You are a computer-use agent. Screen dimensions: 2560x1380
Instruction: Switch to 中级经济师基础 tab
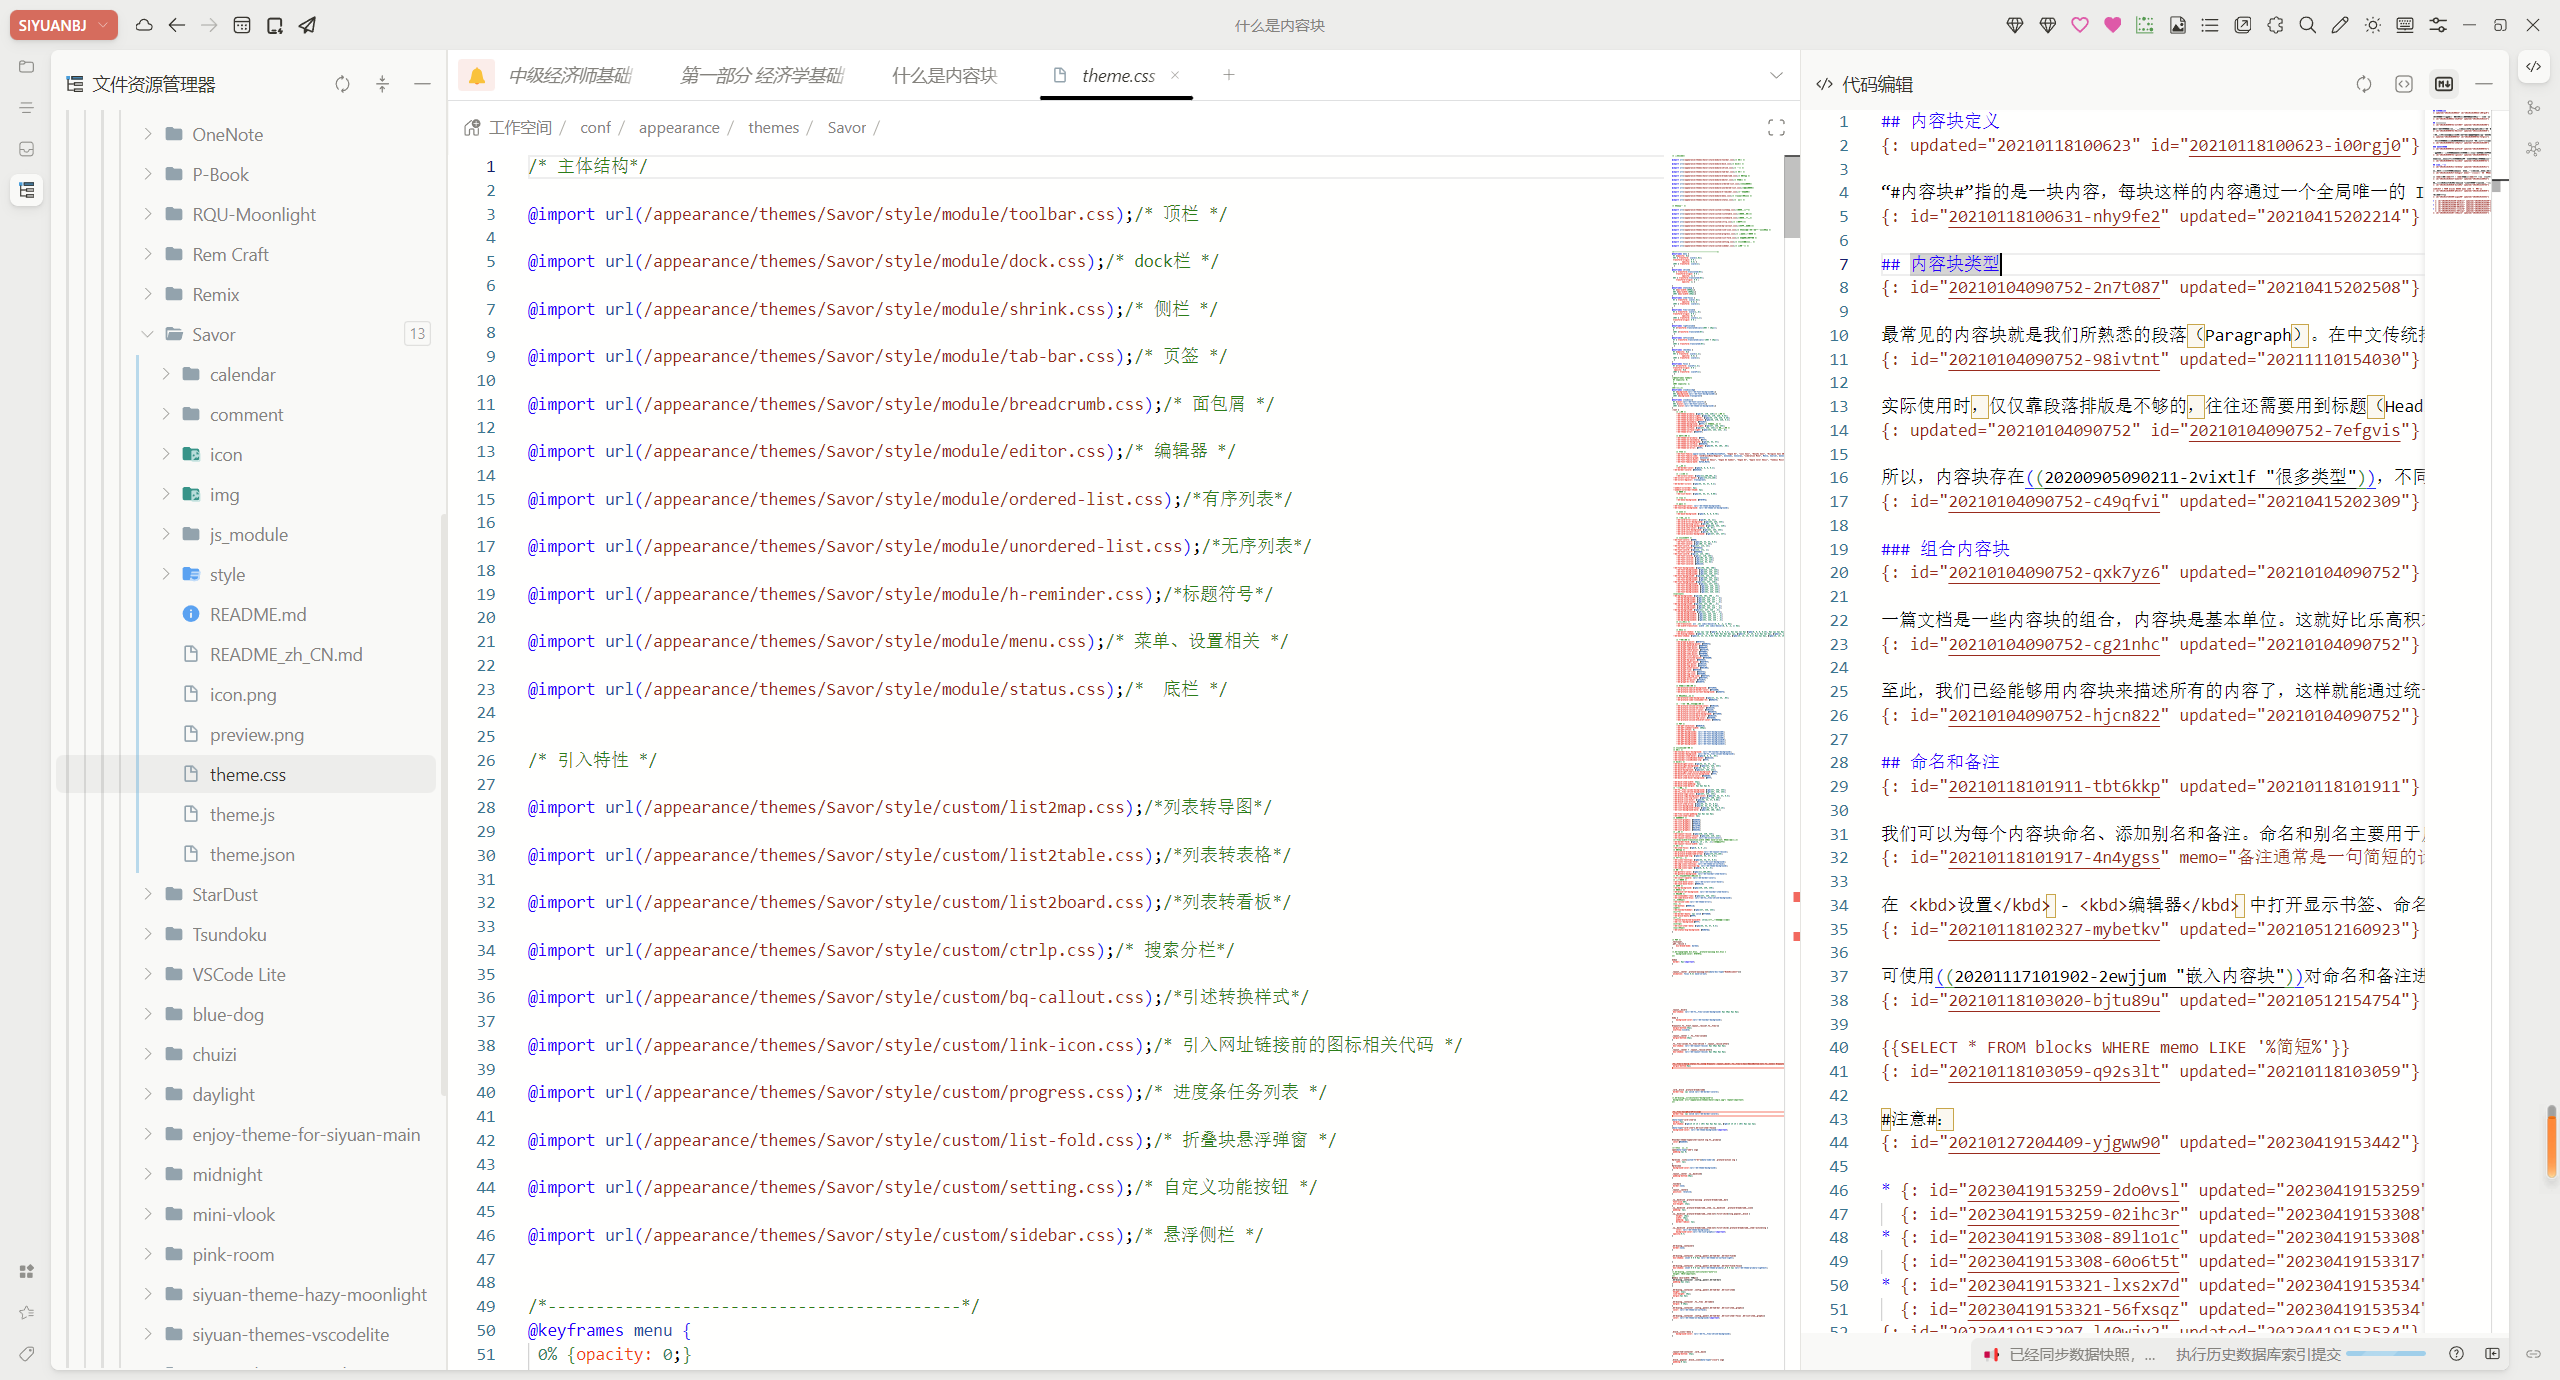pyautogui.click(x=569, y=75)
